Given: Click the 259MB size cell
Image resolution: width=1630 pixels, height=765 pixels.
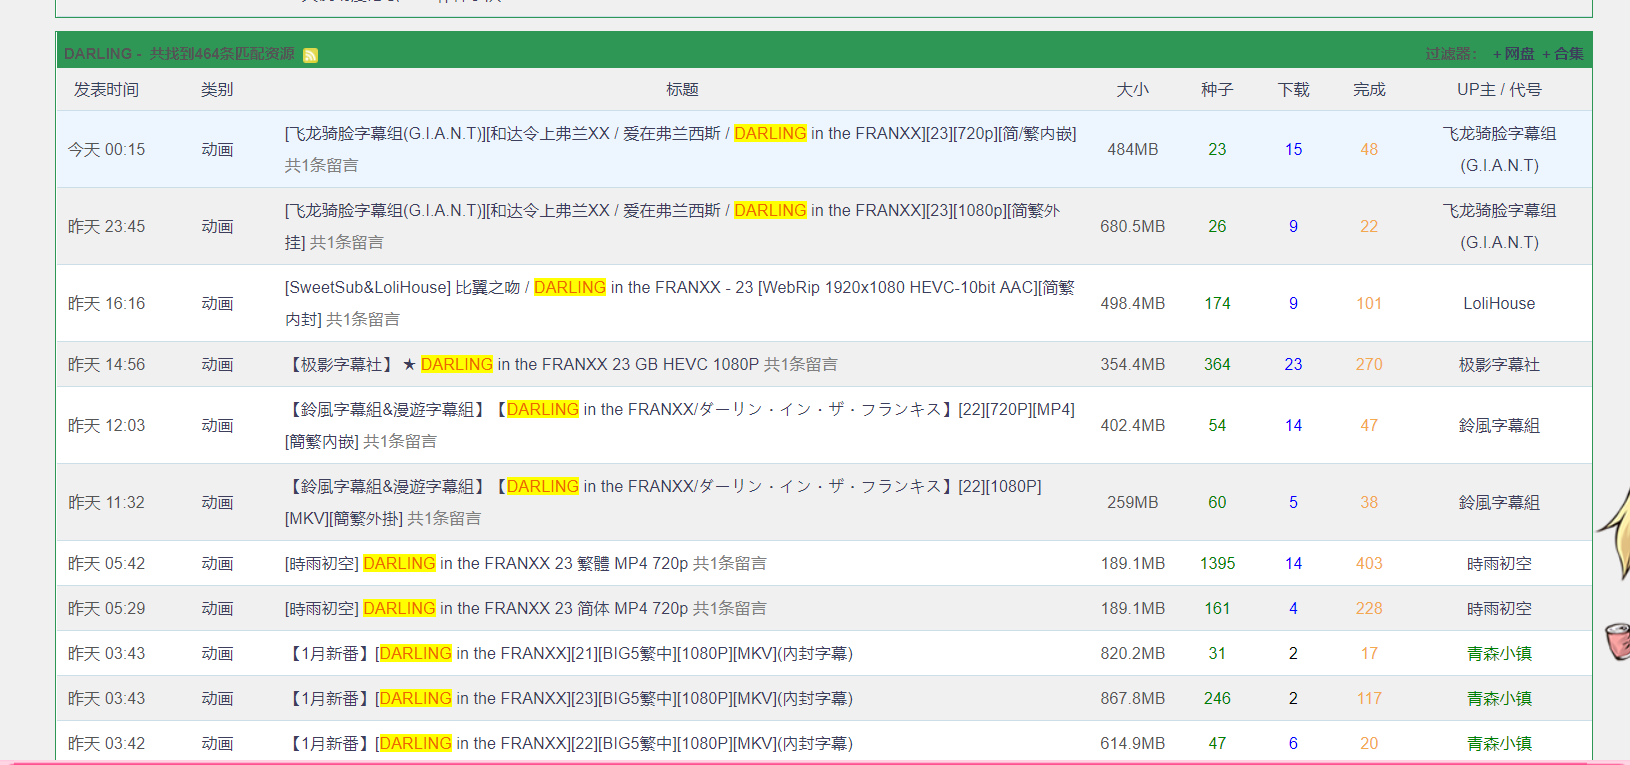Looking at the screenshot, I should [x=1132, y=503].
